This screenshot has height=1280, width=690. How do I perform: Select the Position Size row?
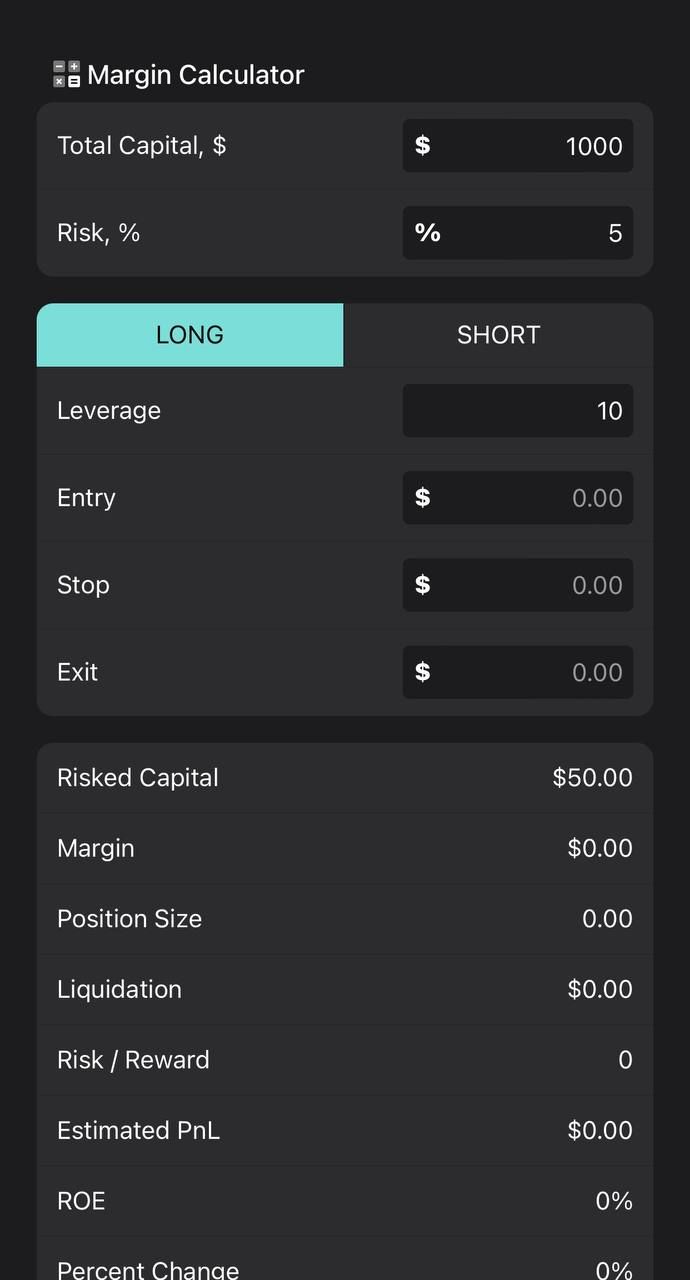[345, 918]
